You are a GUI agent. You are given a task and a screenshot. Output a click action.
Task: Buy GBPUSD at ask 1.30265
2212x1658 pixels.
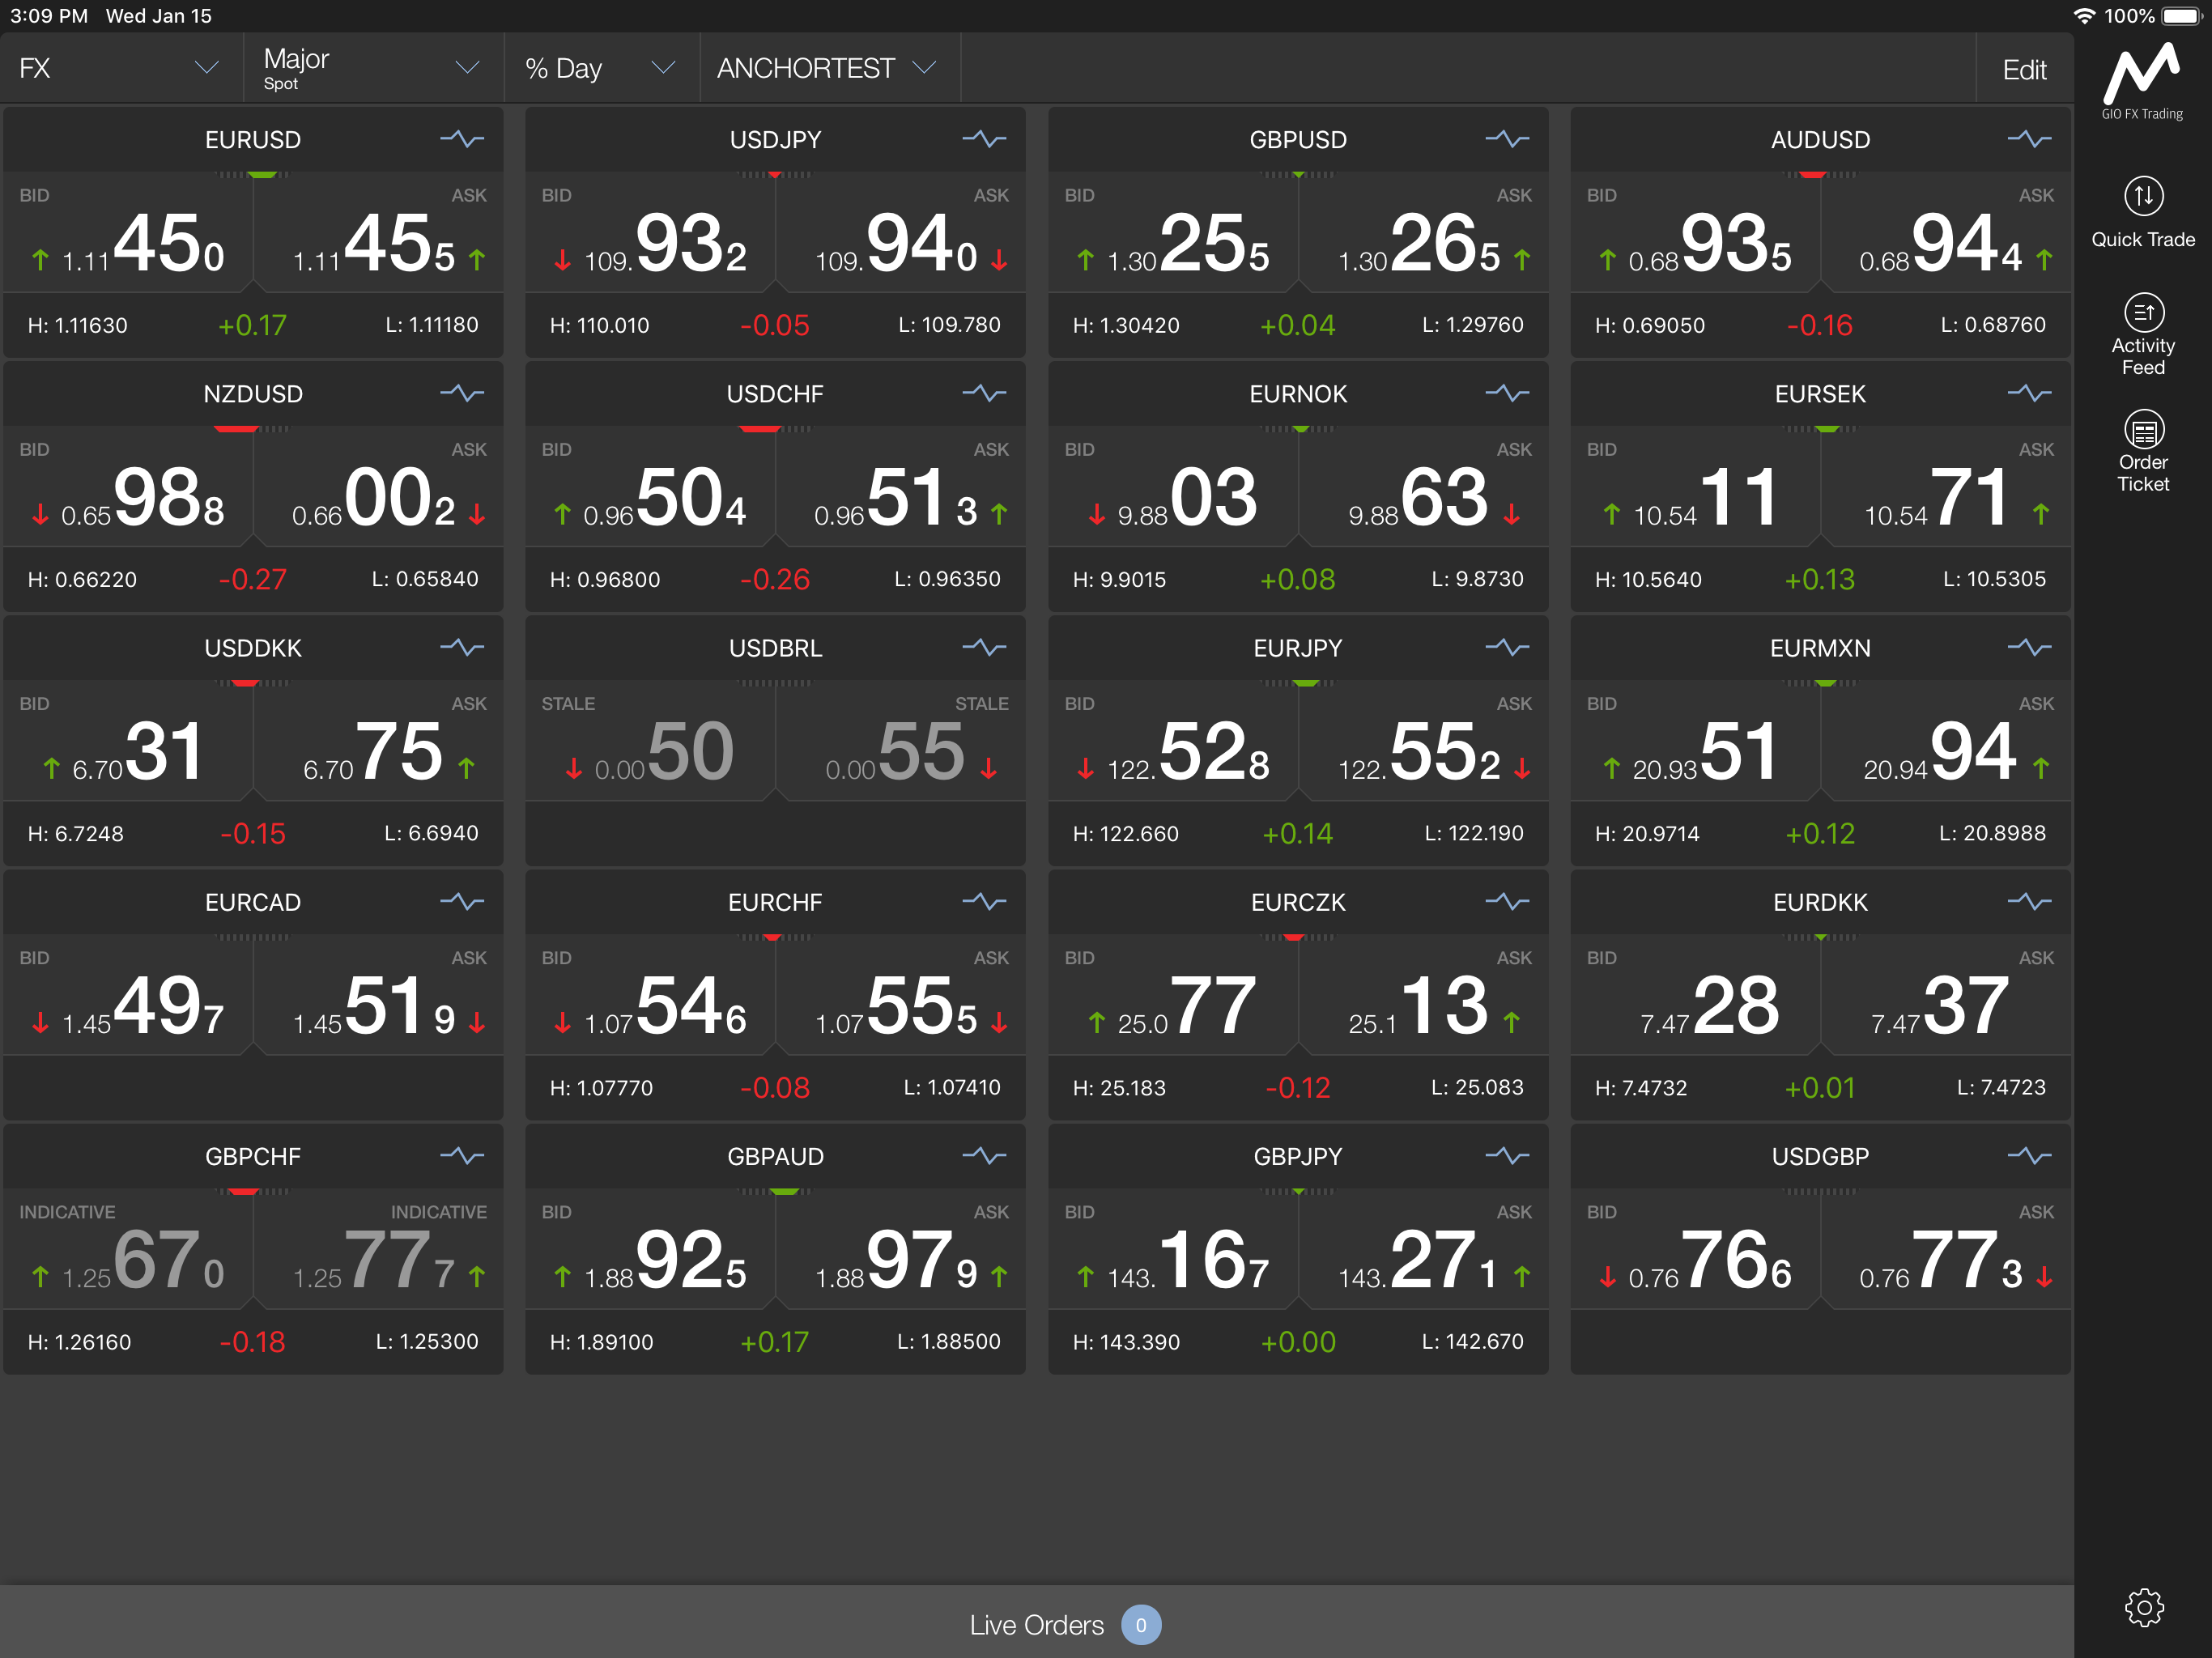click(x=1423, y=232)
